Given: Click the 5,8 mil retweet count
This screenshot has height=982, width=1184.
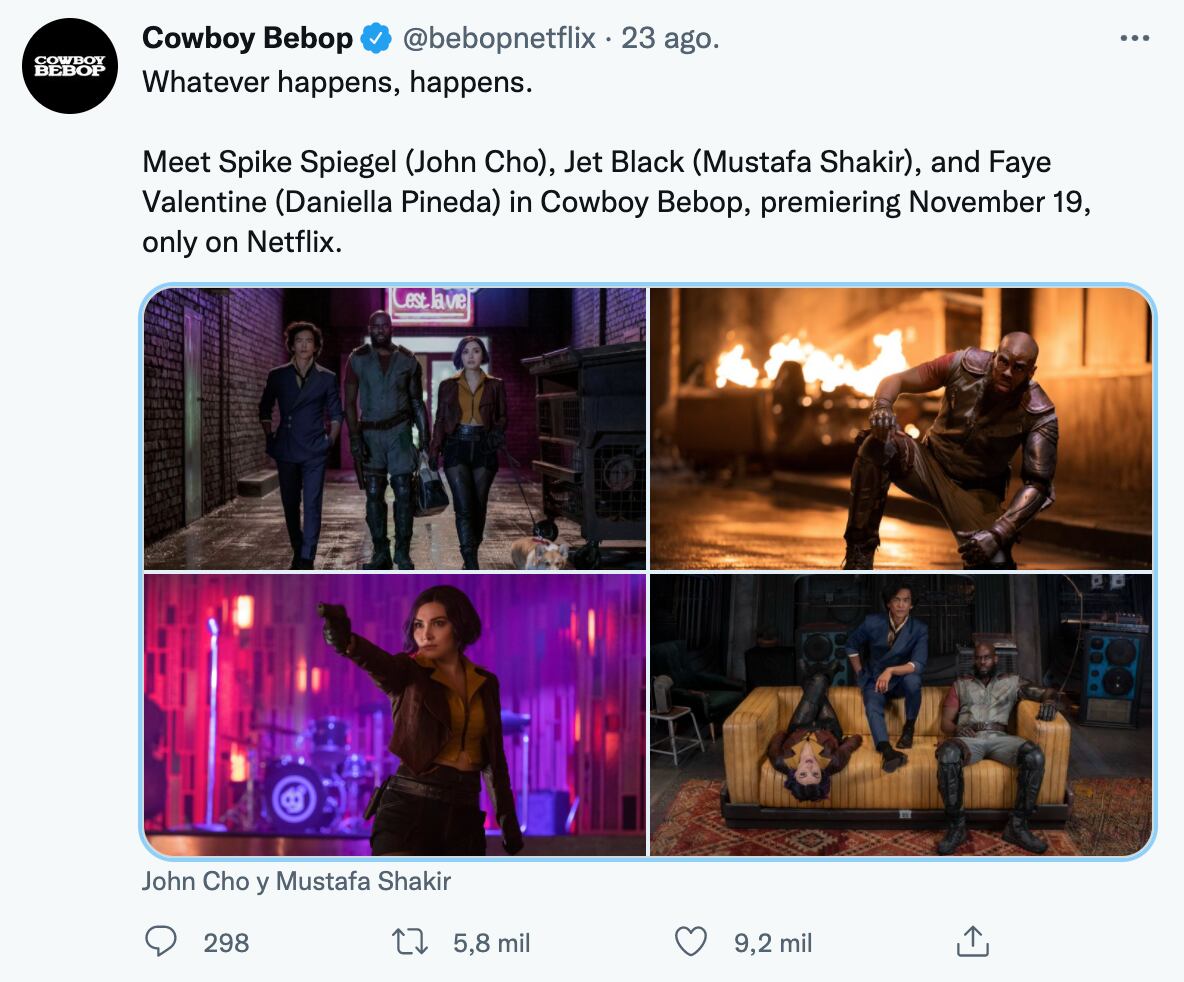Looking at the screenshot, I should pos(492,942).
